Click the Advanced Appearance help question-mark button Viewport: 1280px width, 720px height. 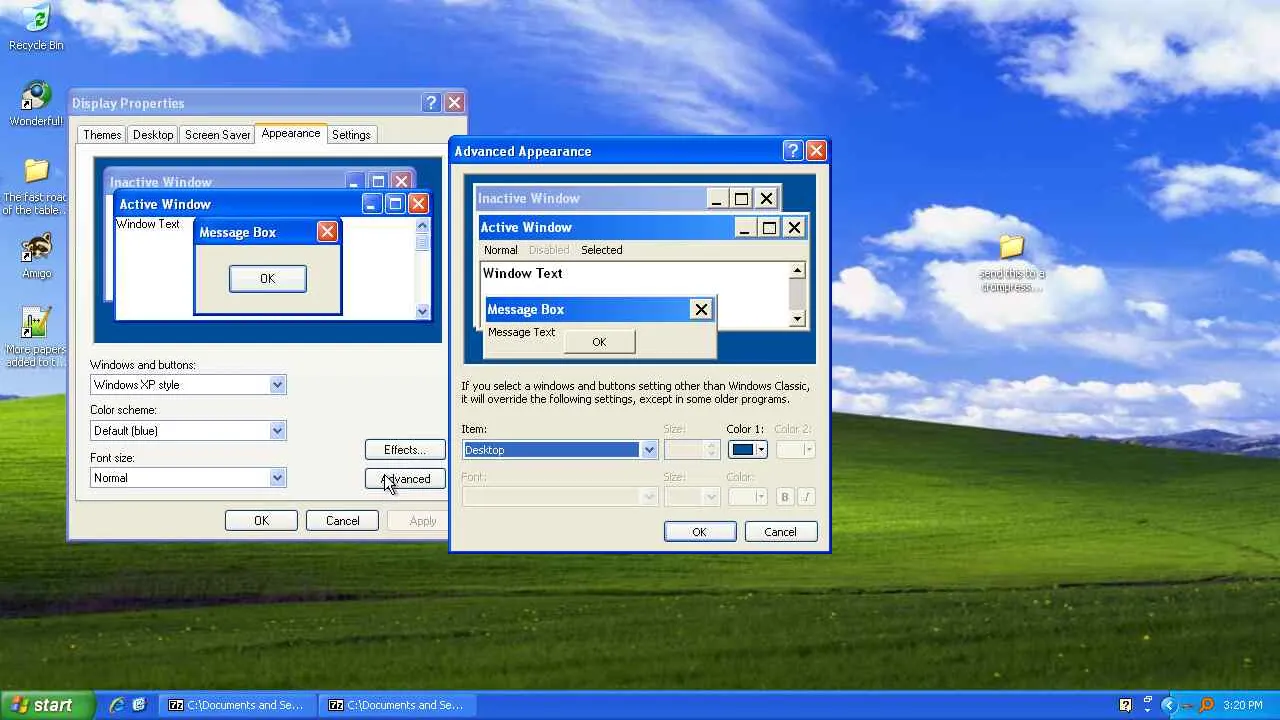click(793, 151)
